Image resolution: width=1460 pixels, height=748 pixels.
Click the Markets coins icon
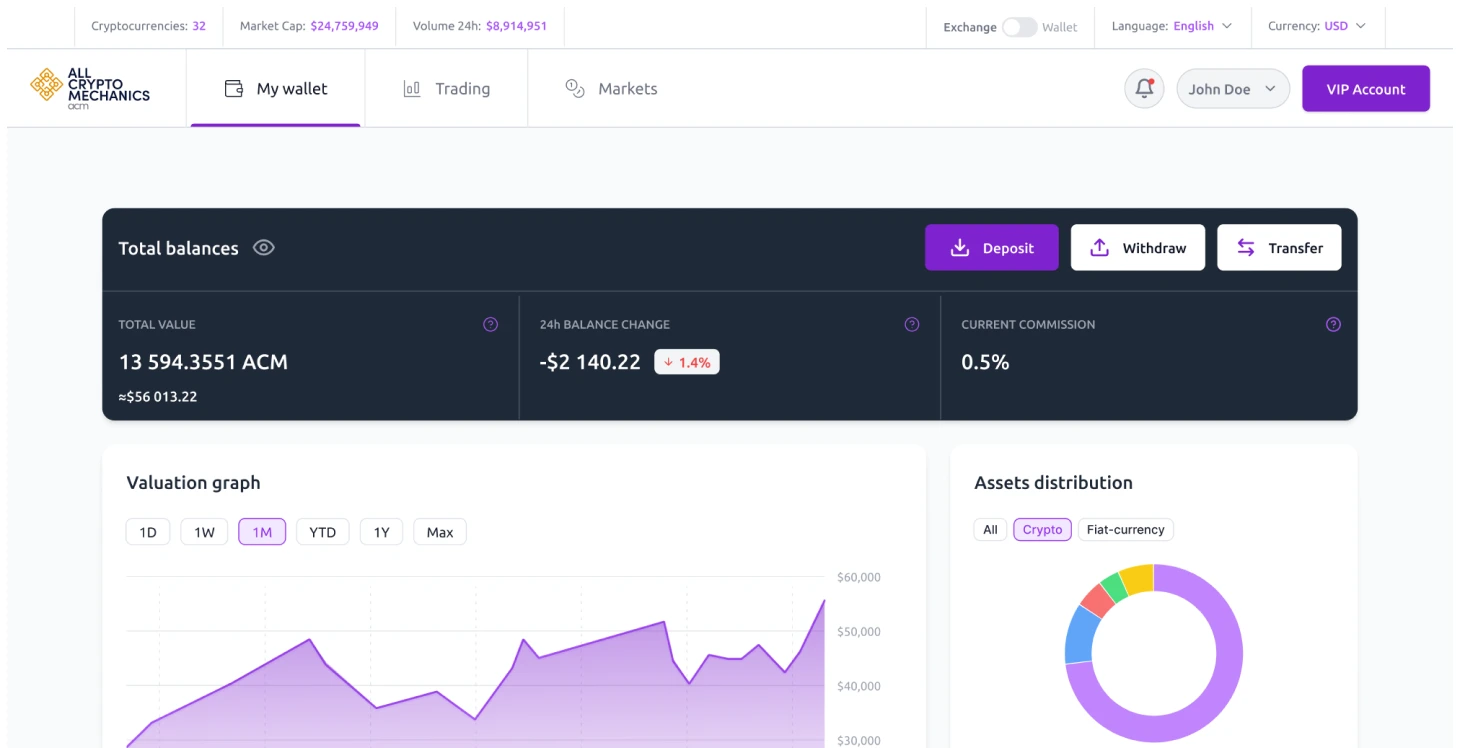pyautogui.click(x=575, y=88)
